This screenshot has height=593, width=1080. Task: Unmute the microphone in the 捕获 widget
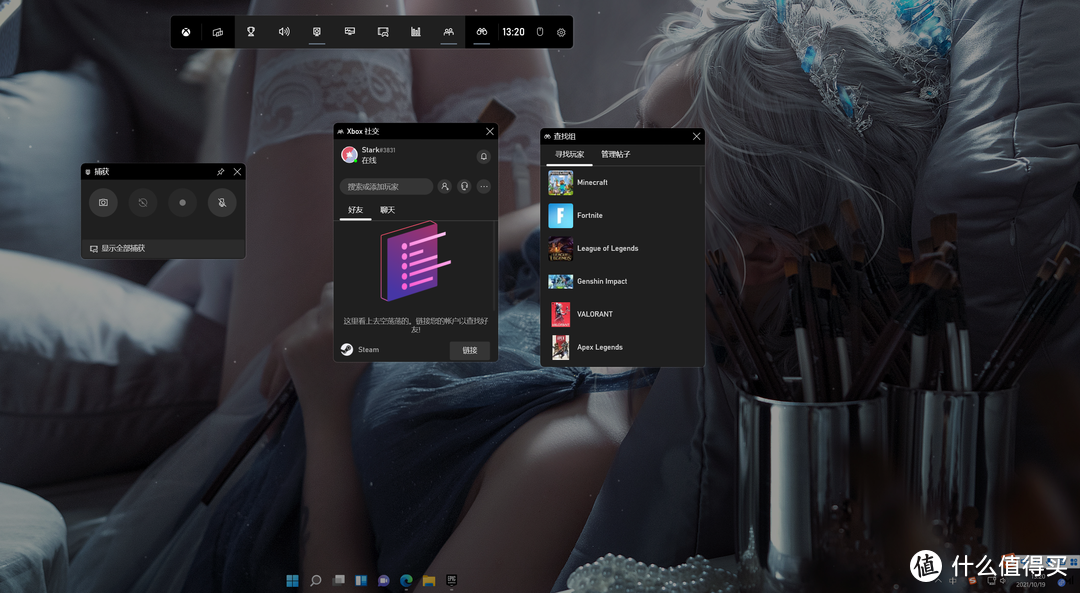click(222, 203)
